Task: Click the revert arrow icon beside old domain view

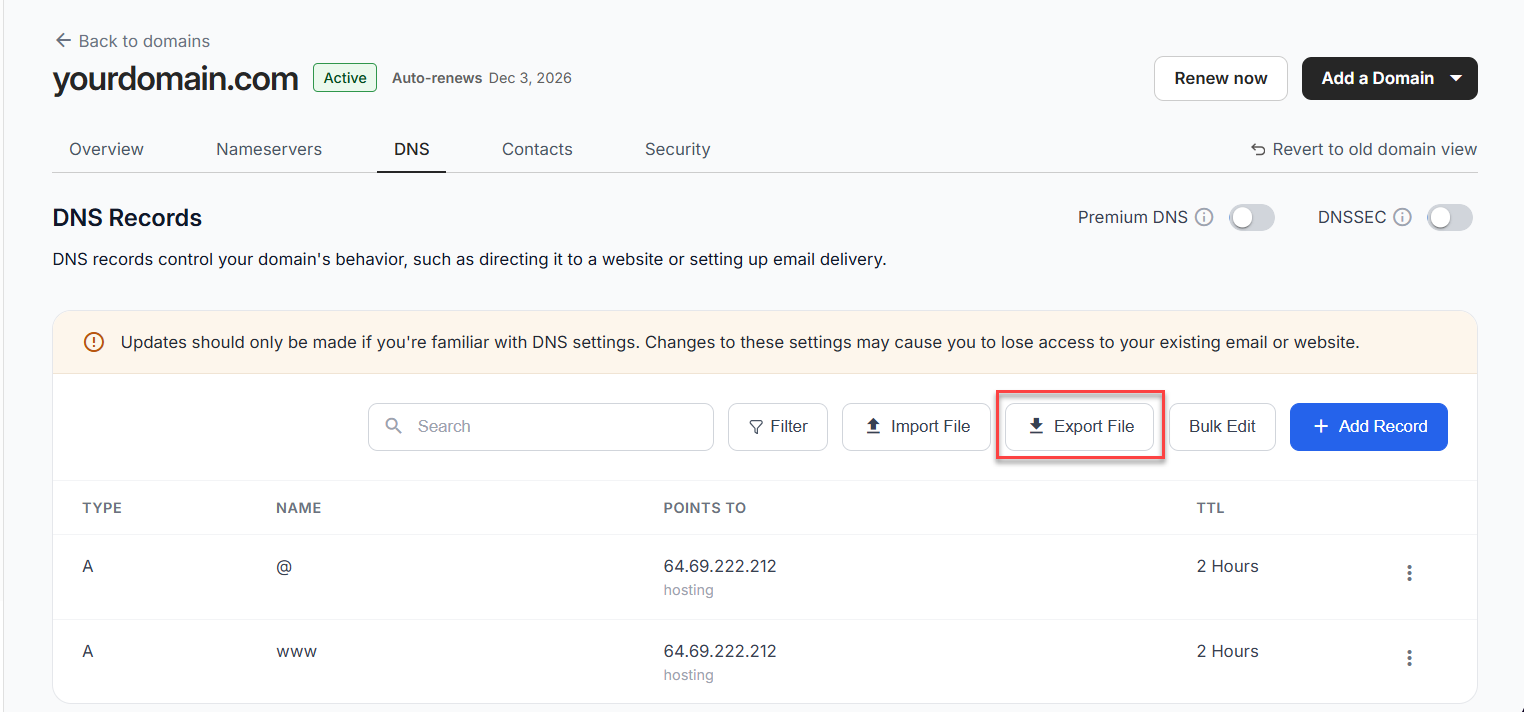Action: (x=1258, y=149)
